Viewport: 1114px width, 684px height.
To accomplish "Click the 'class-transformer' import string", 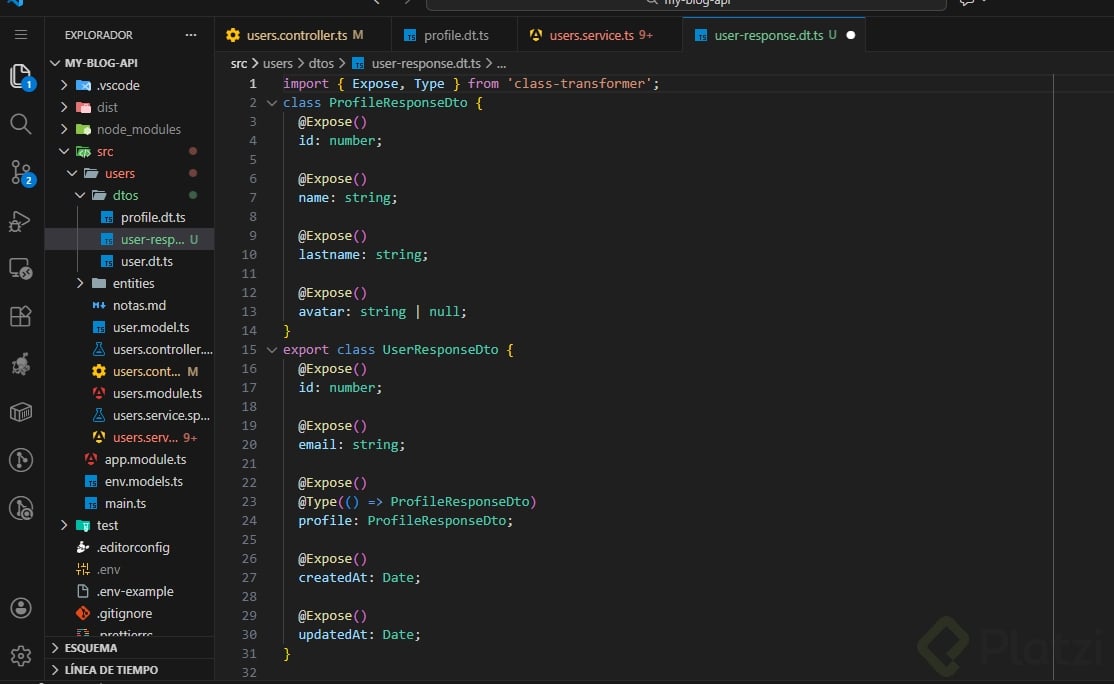I will click(579, 84).
